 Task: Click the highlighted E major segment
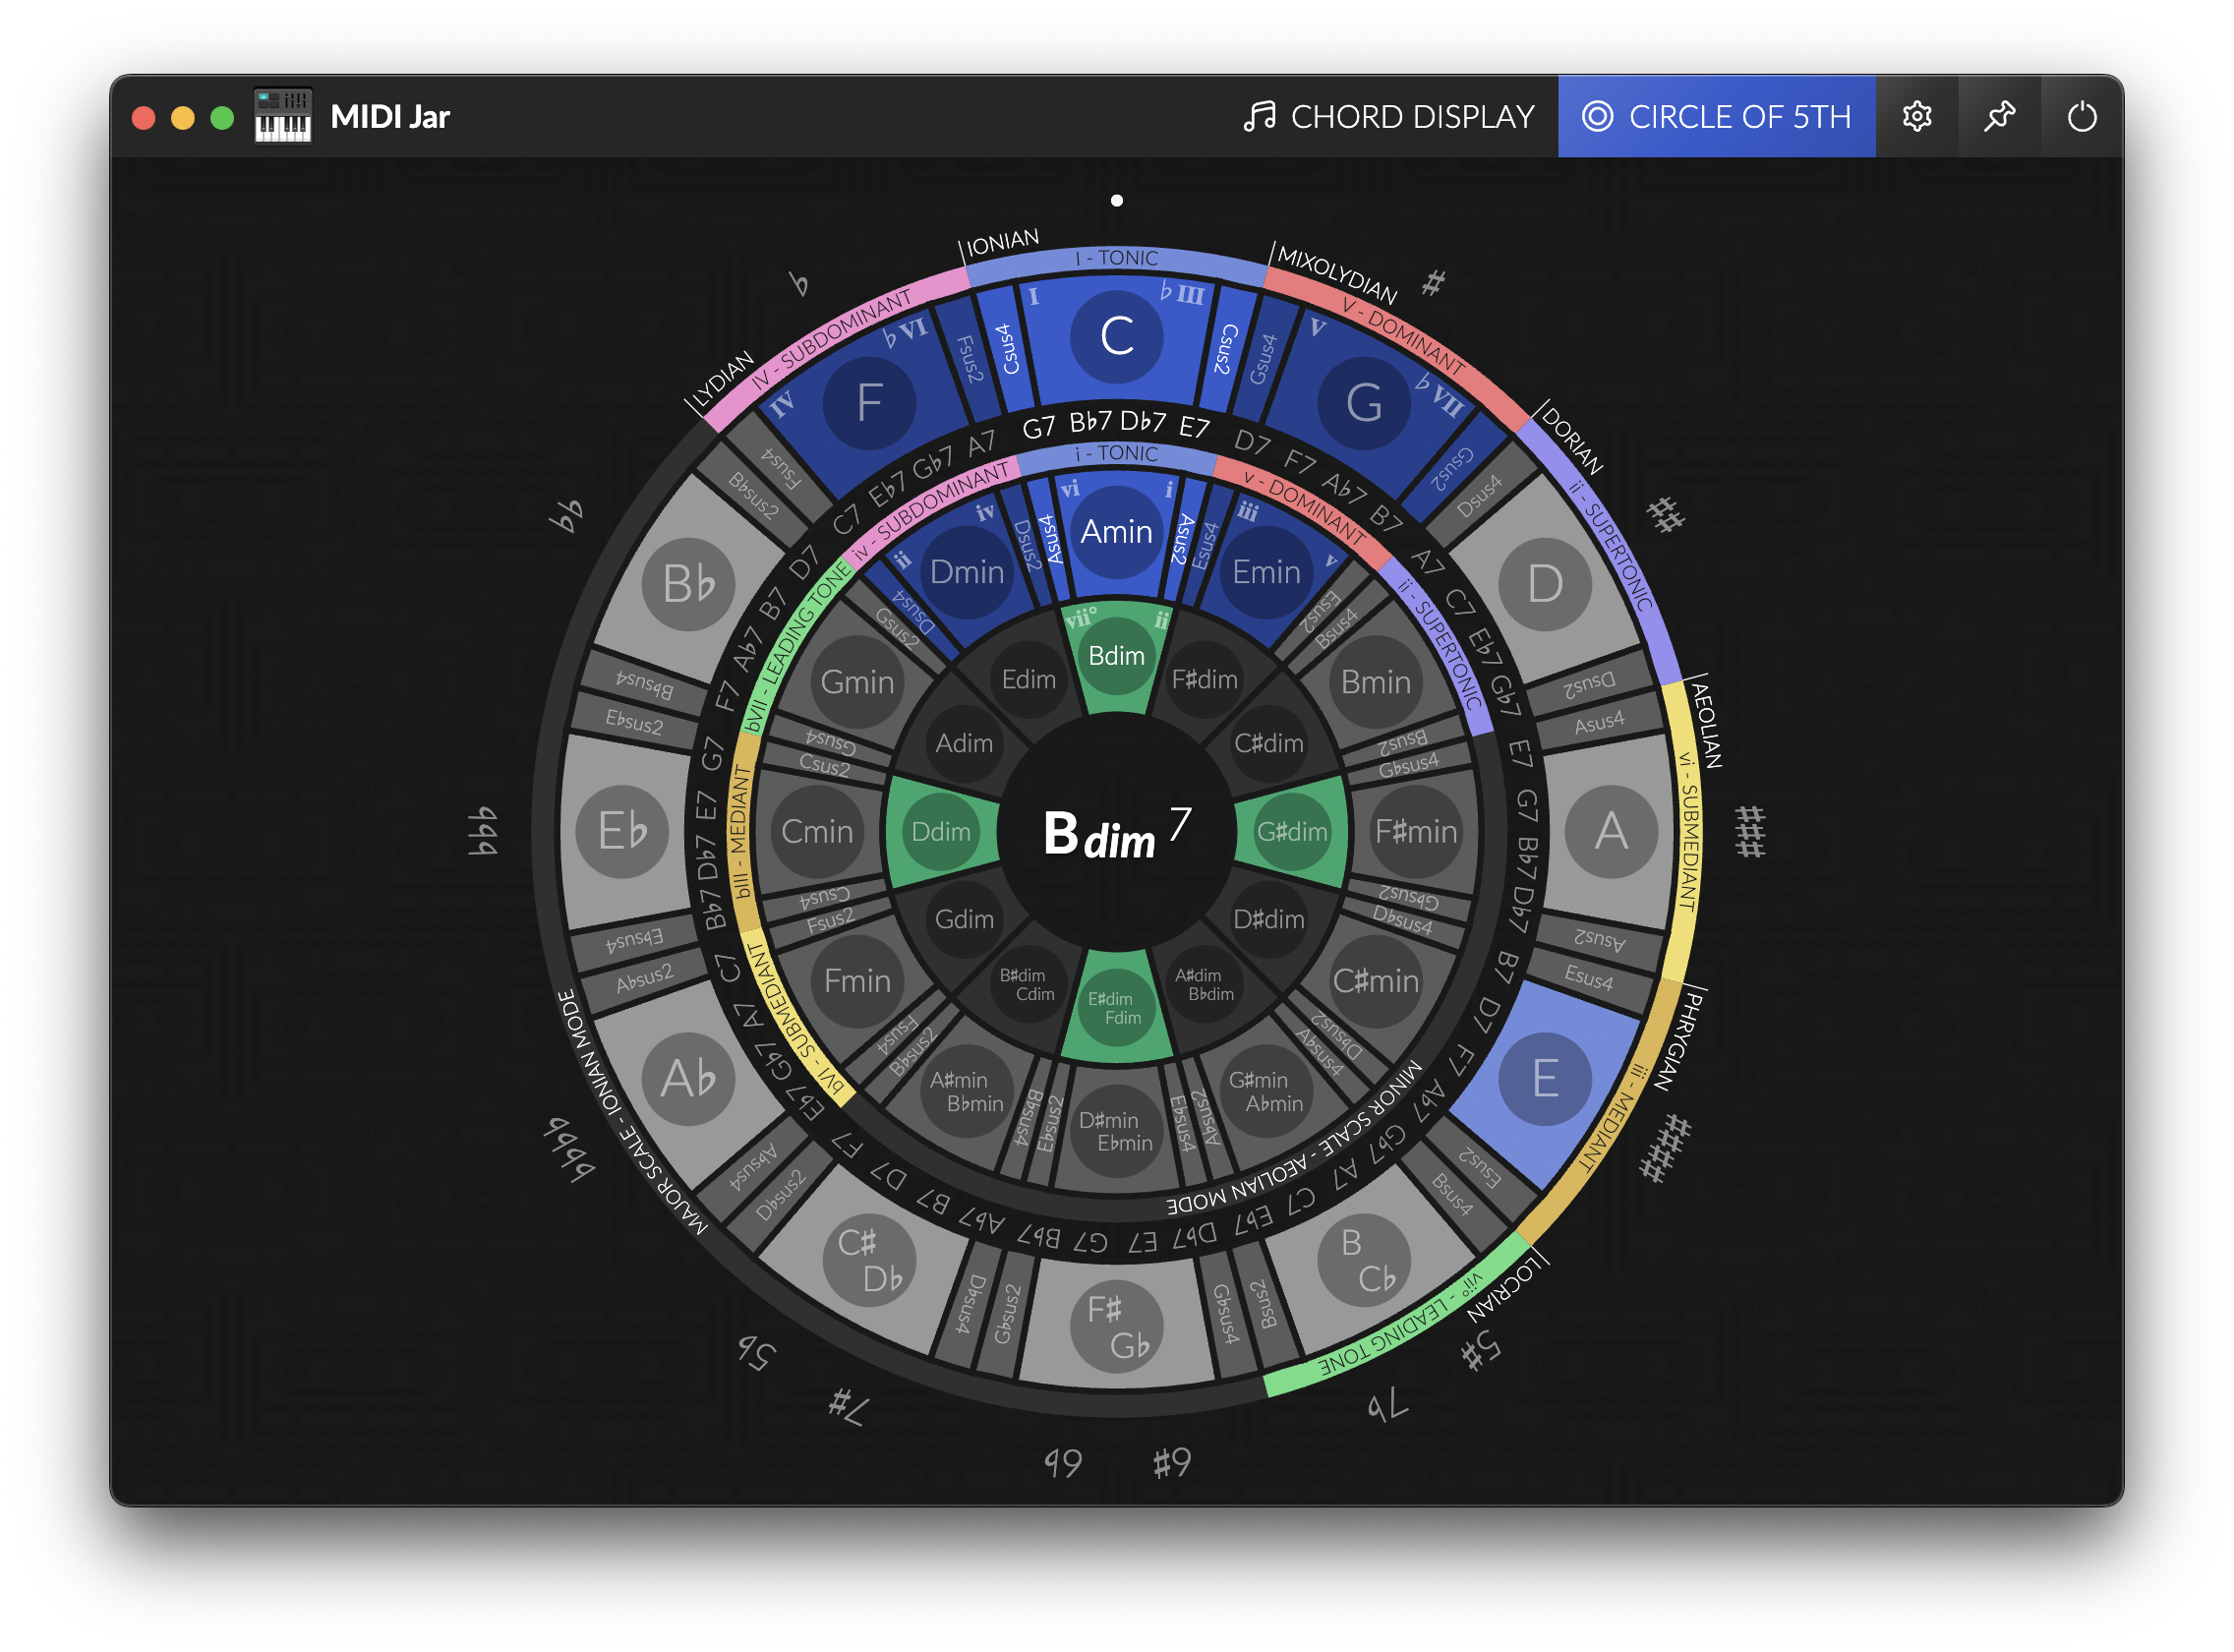pos(1544,1079)
